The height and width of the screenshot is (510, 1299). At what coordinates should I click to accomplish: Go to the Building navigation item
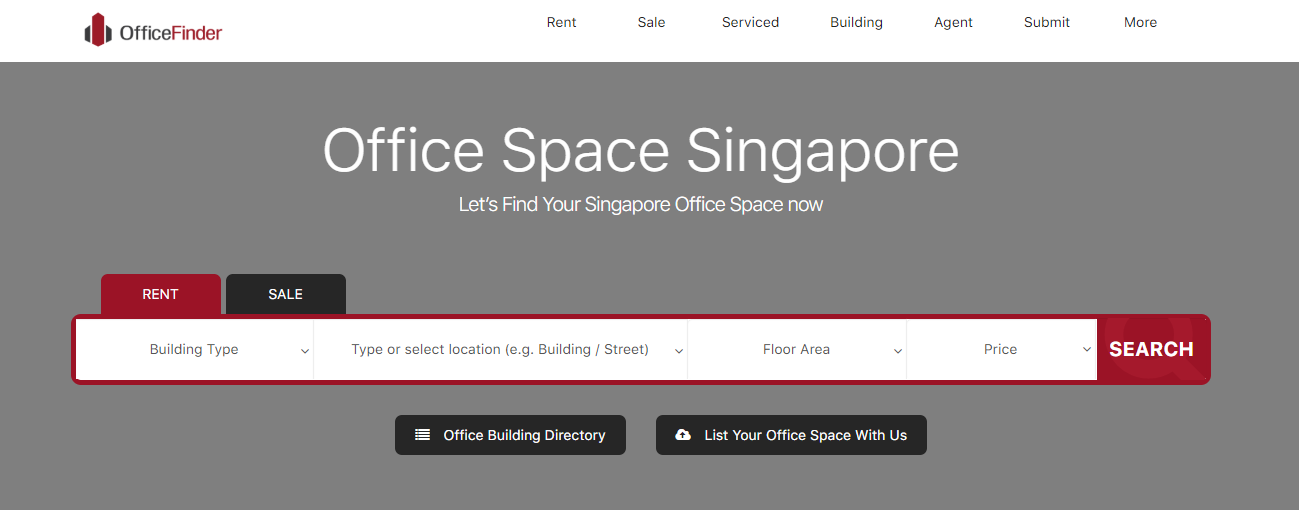pyautogui.click(x=856, y=22)
